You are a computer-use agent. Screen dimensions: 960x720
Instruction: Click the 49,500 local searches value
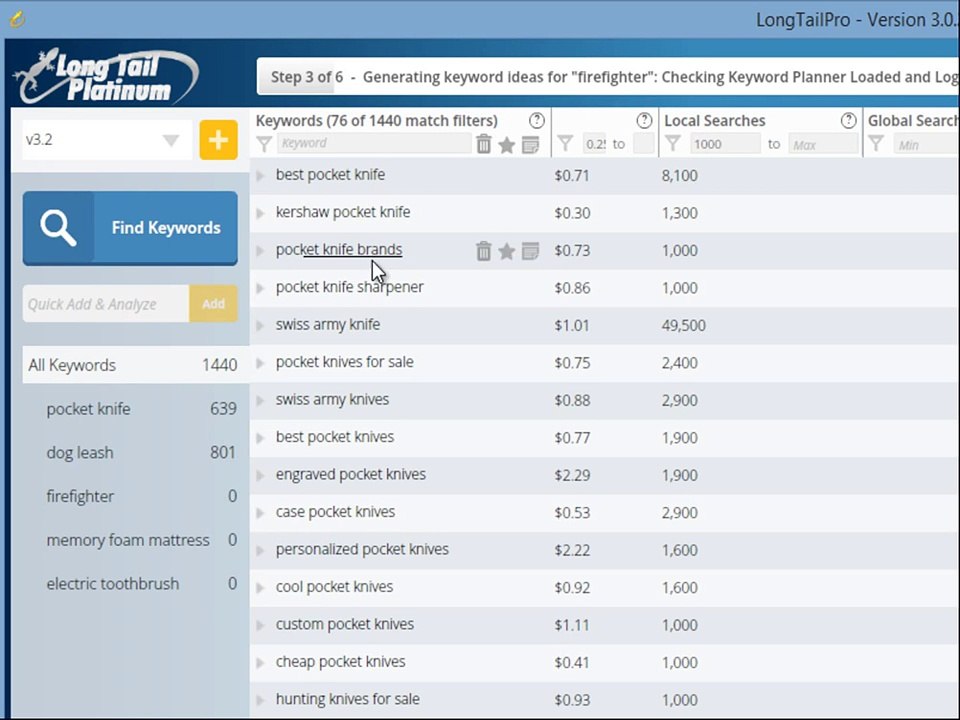[x=683, y=325]
